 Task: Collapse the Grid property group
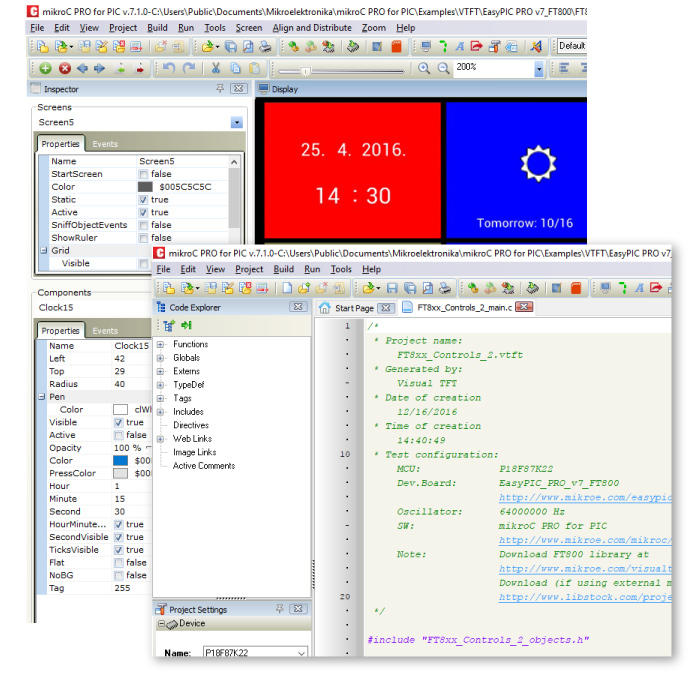(44, 250)
